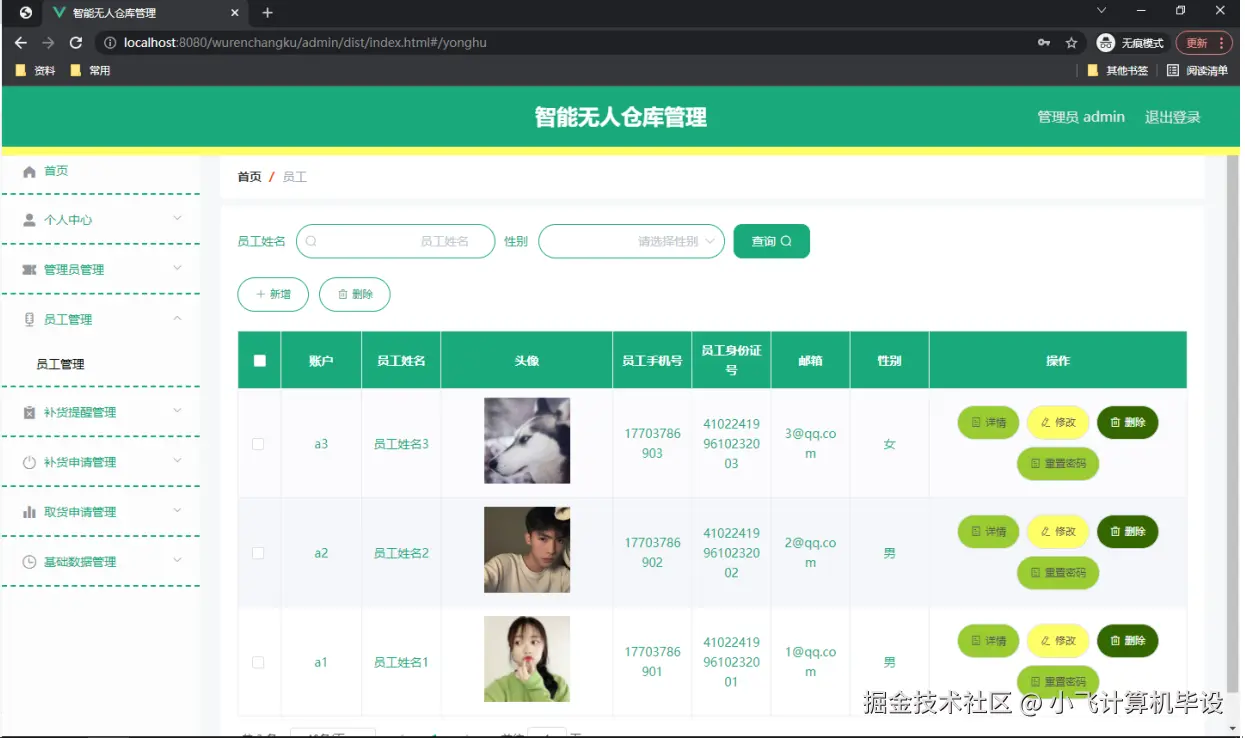Click 详情 button for account a1
Image resolution: width=1245 pixels, height=738 pixels.
[988, 641]
